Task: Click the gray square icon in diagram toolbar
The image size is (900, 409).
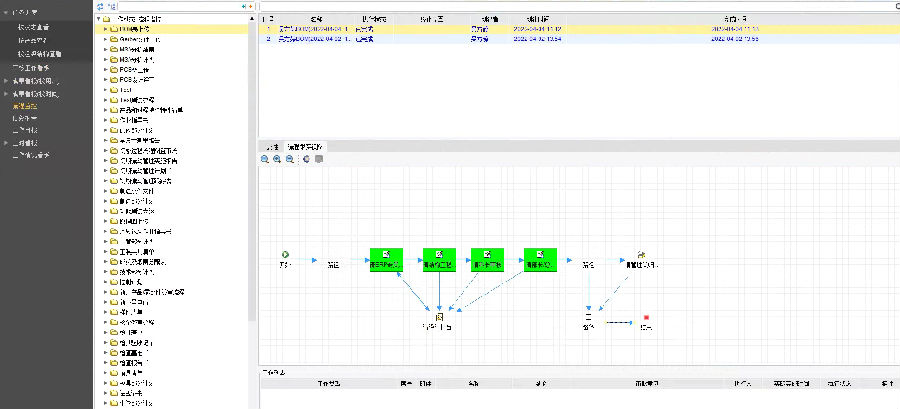Action: 318,159
